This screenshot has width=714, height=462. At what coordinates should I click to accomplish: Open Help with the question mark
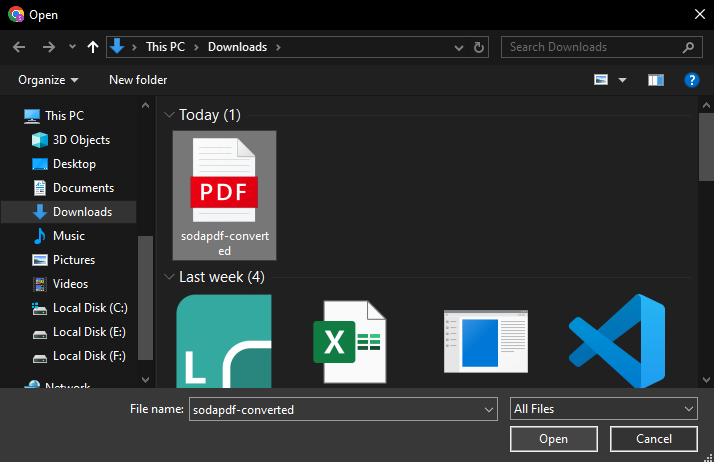click(x=692, y=80)
